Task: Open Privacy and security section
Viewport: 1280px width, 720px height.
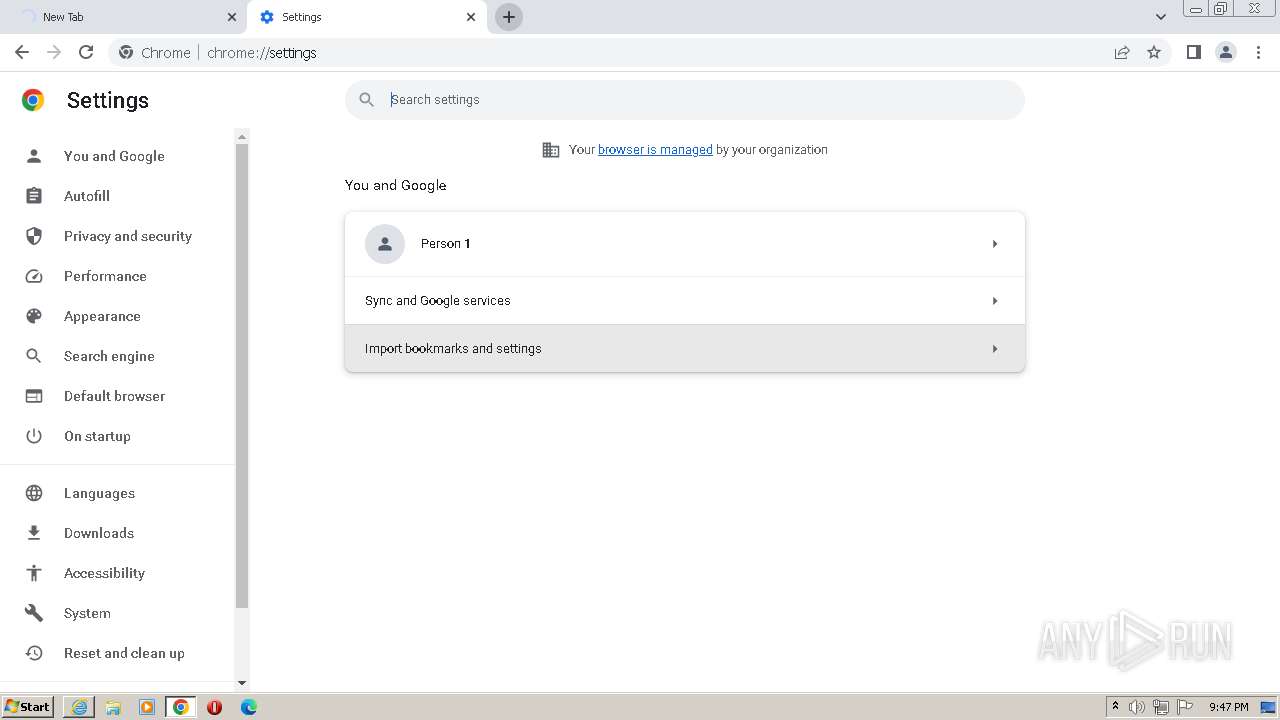Action: [x=128, y=236]
